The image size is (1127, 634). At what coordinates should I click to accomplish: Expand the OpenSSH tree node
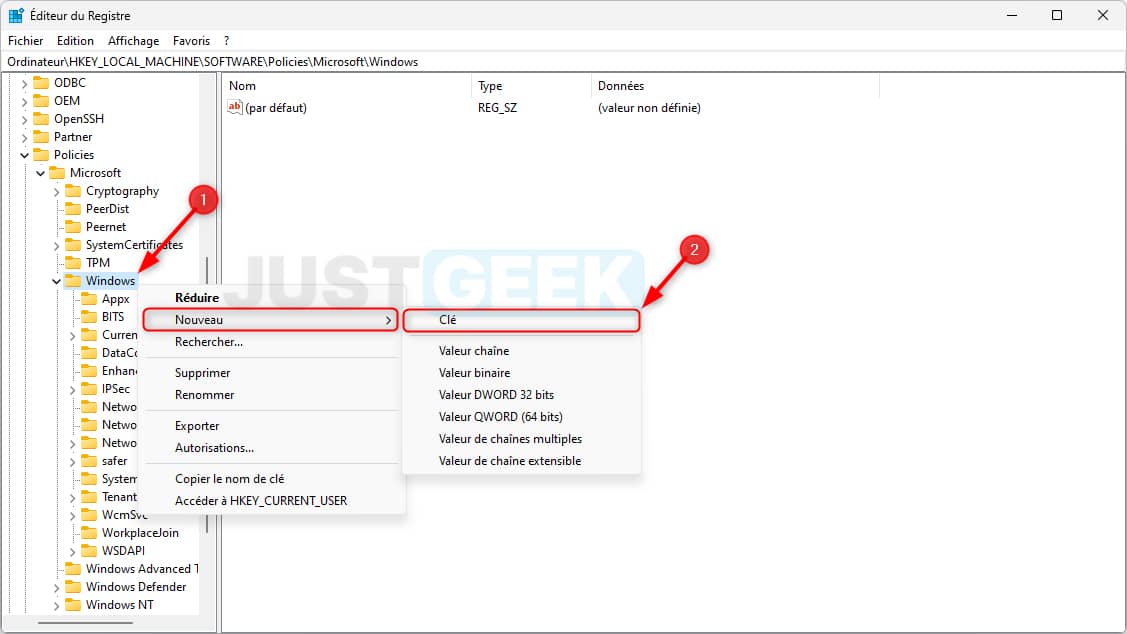coord(24,119)
